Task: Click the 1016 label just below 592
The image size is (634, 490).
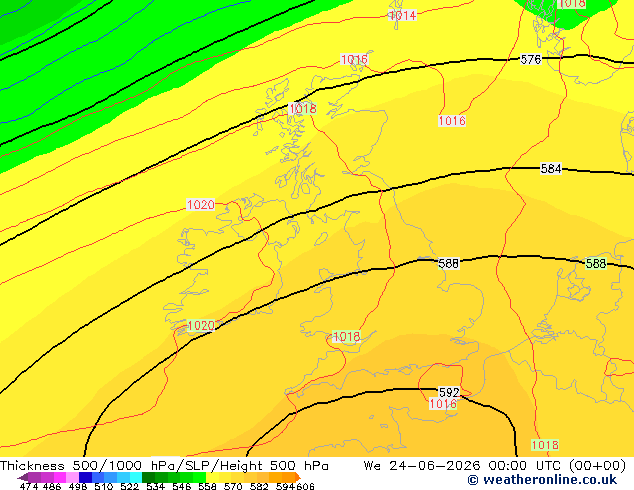Action: pyautogui.click(x=443, y=404)
